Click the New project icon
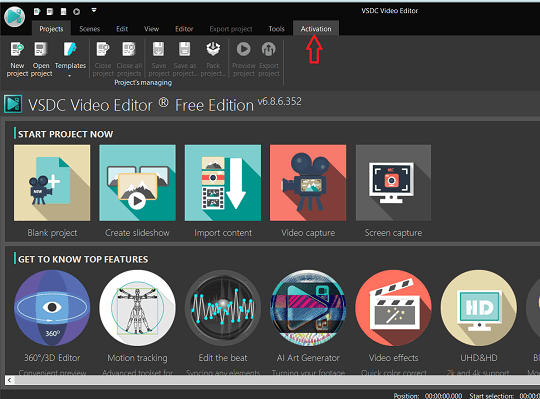 tap(17, 49)
